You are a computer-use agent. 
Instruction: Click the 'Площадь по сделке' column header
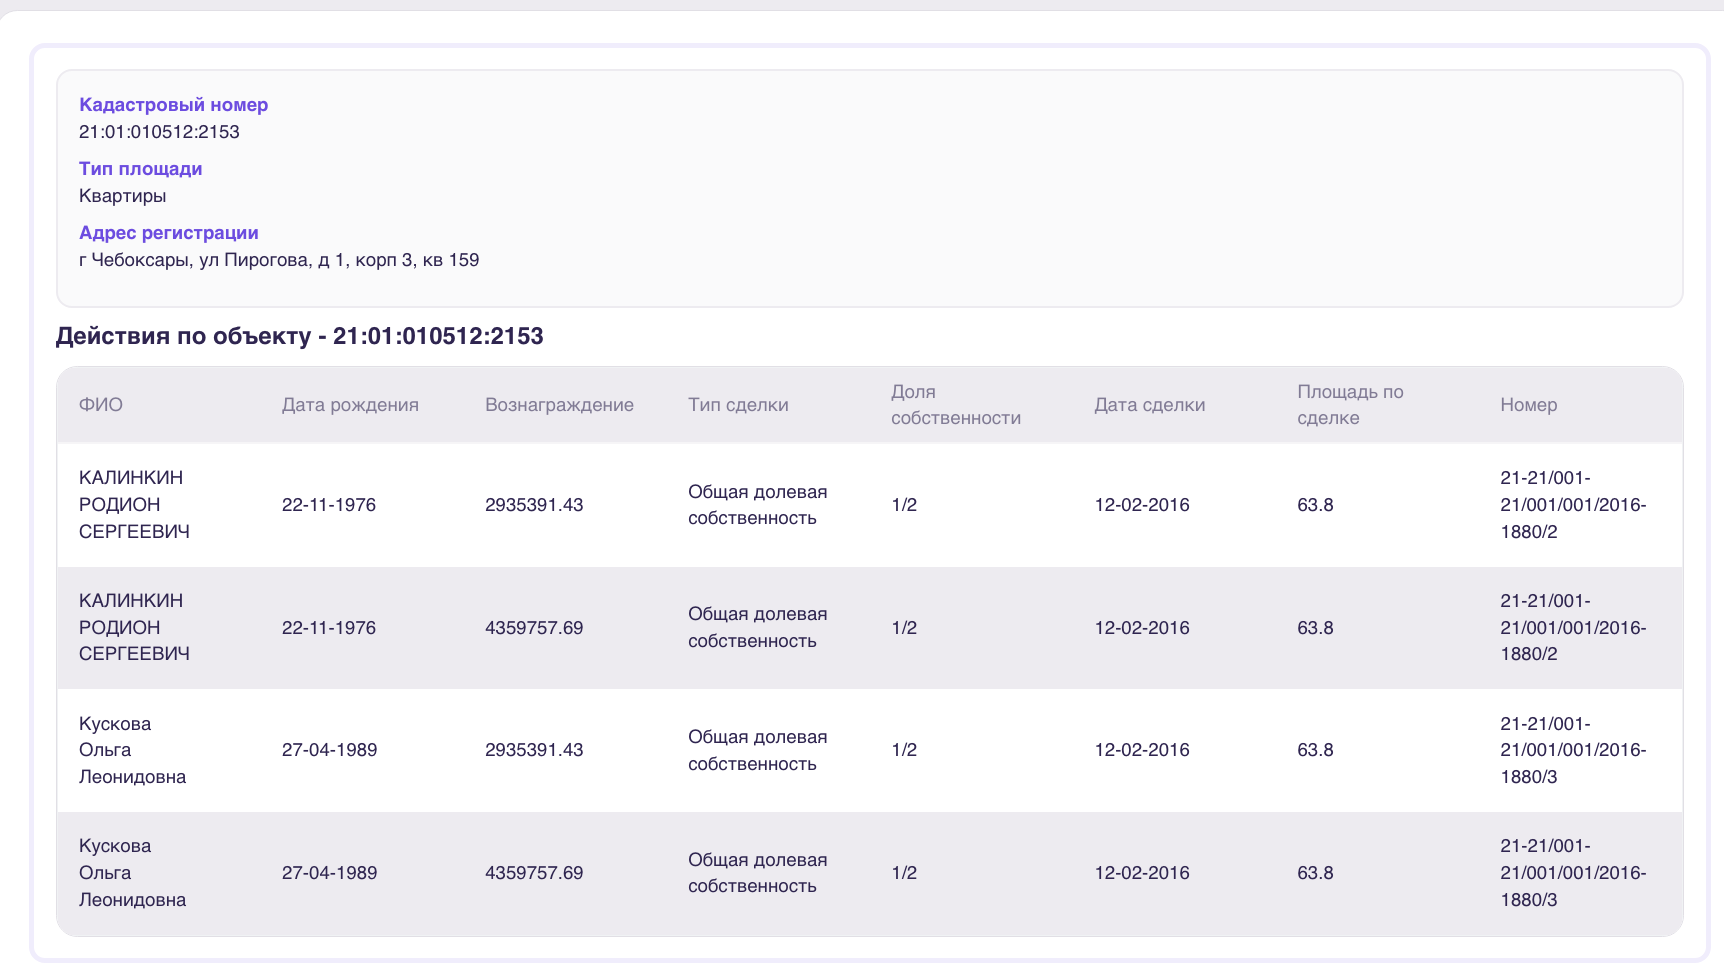(1350, 405)
